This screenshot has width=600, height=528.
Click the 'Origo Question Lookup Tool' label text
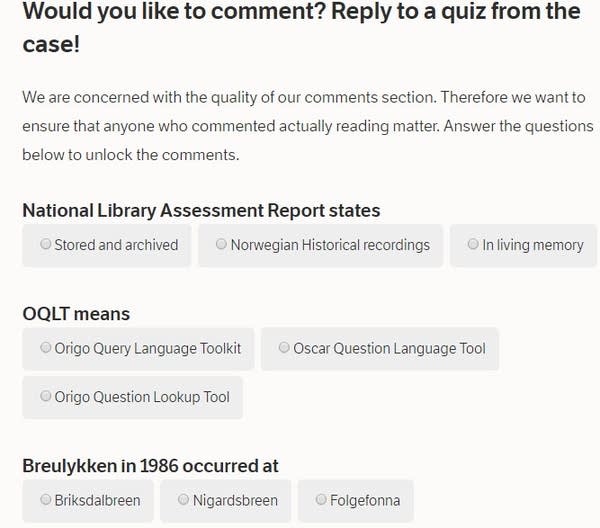pyautogui.click(x=142, y=396)
